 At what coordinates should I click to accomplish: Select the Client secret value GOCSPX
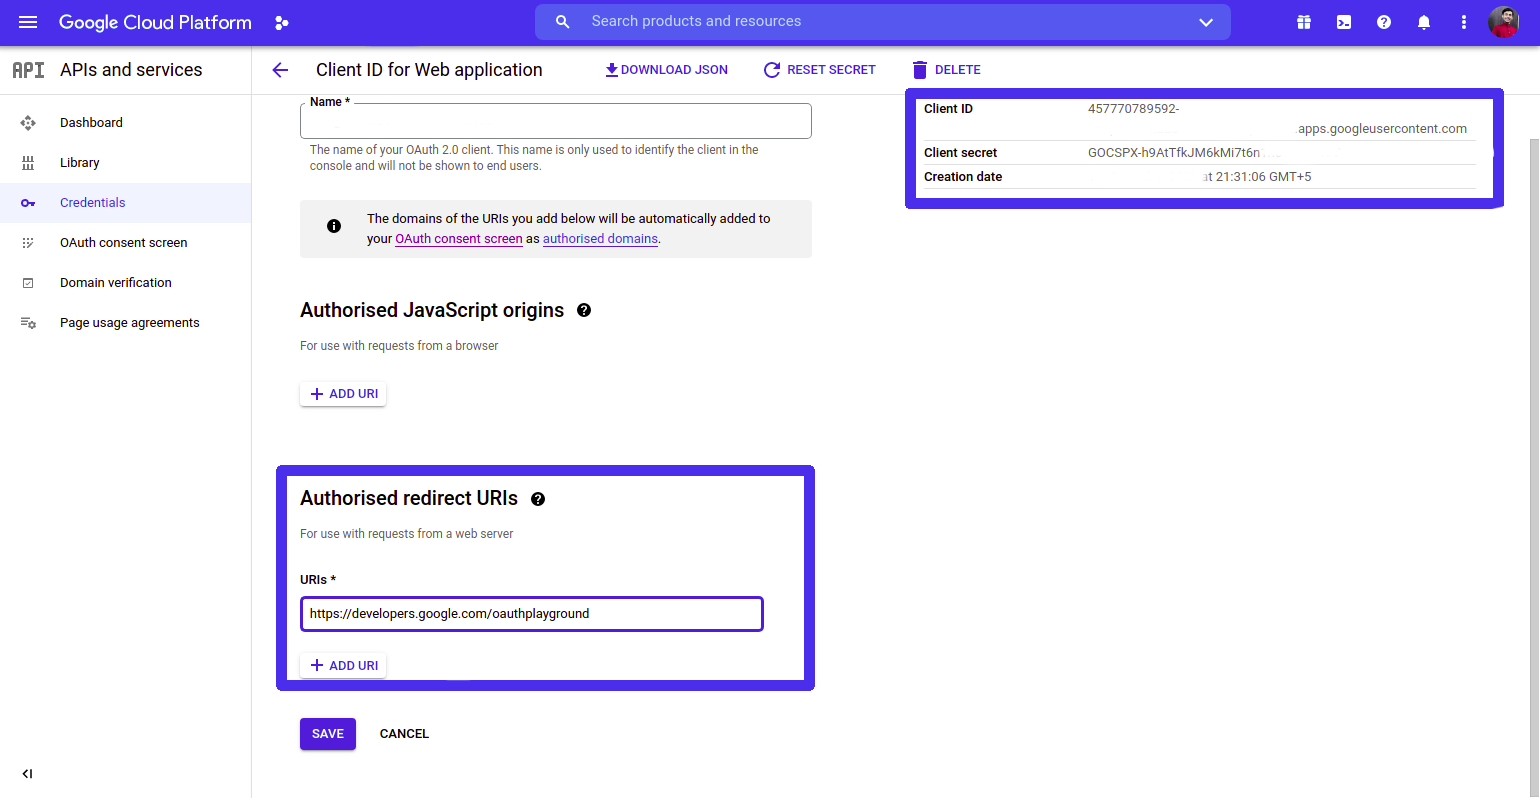pos(1174,153)
